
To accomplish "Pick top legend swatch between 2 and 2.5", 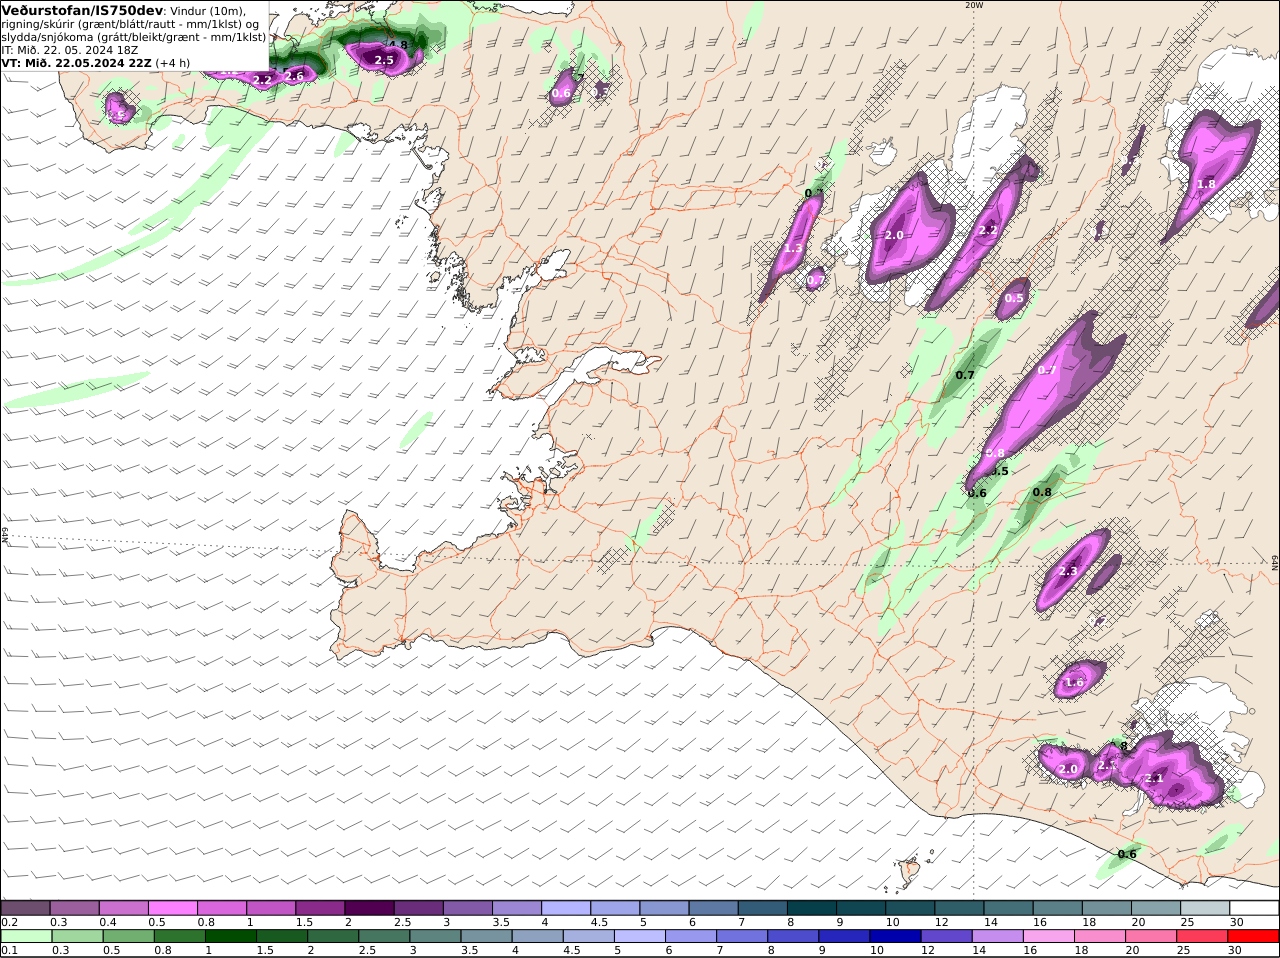I will (369, 908).
